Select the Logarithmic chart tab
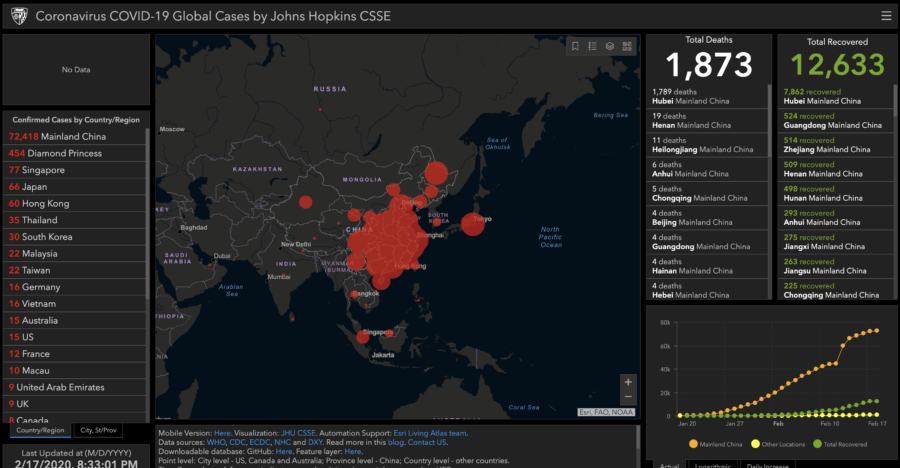The height and width of the screenshot is (468, 900). point(713,465)
